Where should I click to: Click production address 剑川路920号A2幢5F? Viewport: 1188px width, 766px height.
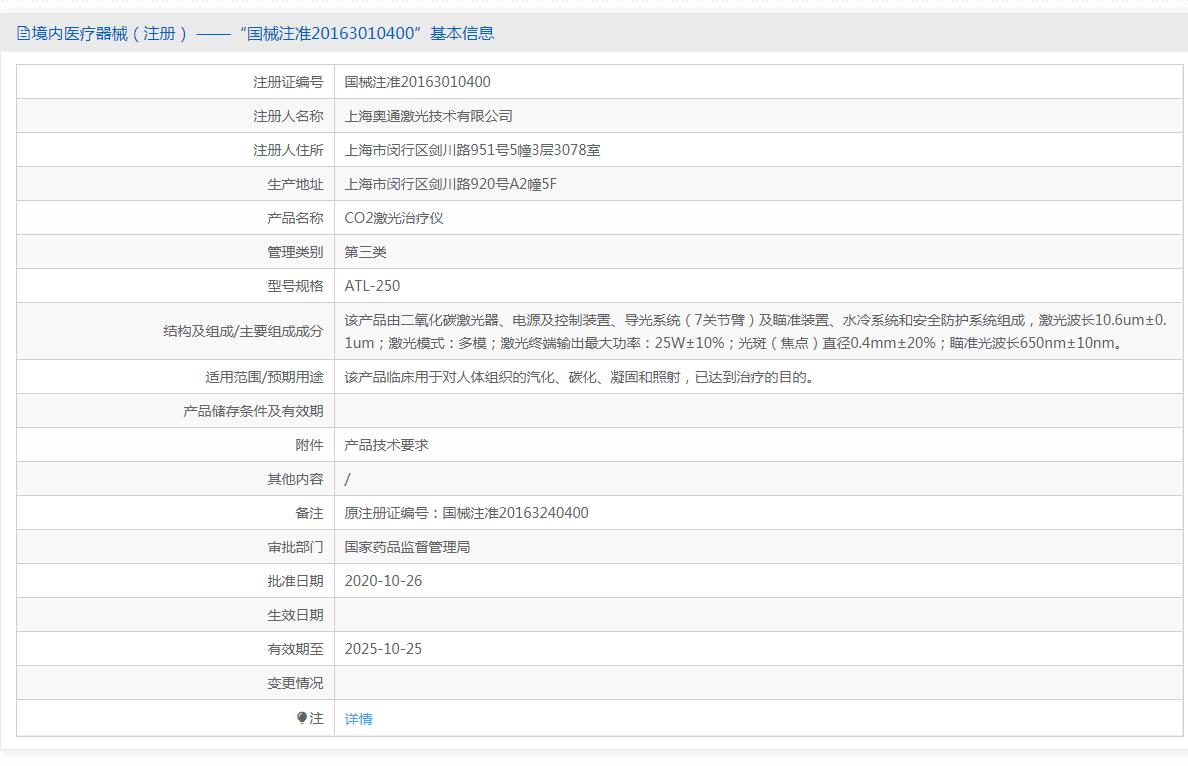[x=450, y=184]
